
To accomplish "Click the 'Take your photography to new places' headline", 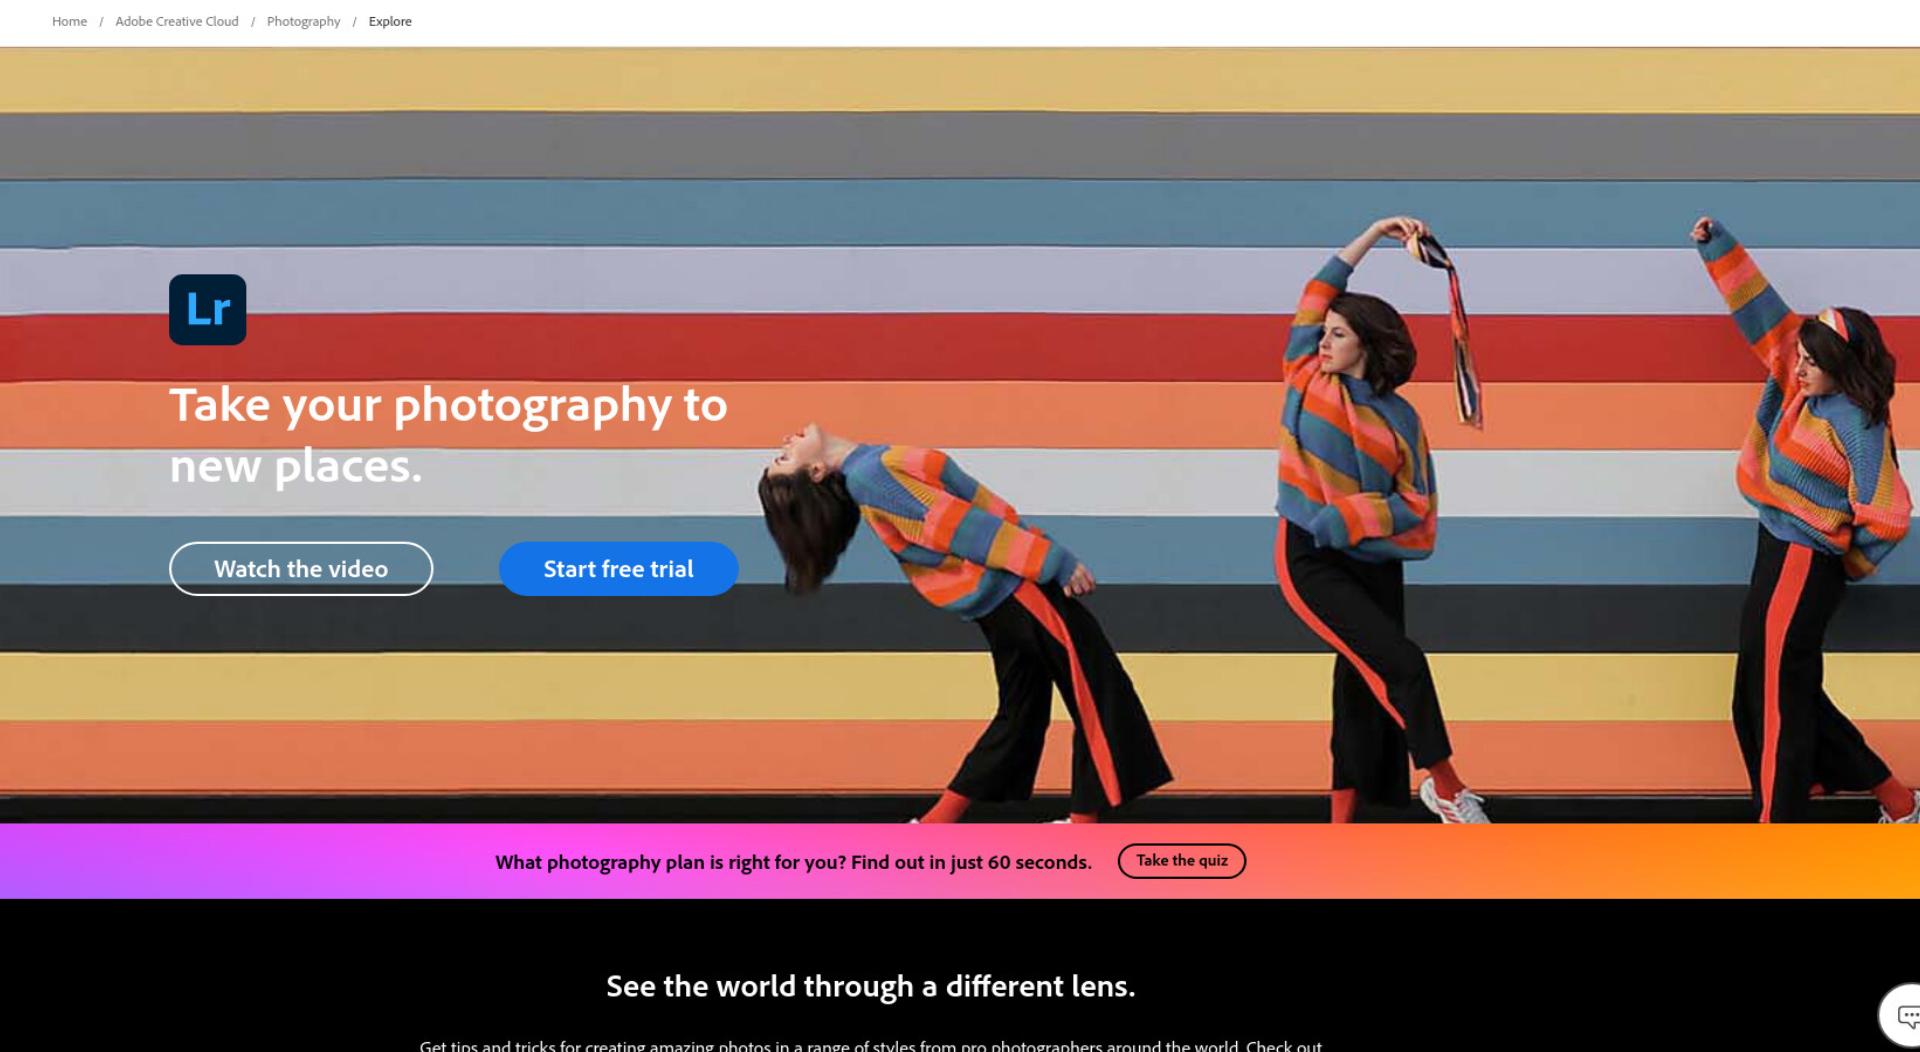I will tap(448, 435).
